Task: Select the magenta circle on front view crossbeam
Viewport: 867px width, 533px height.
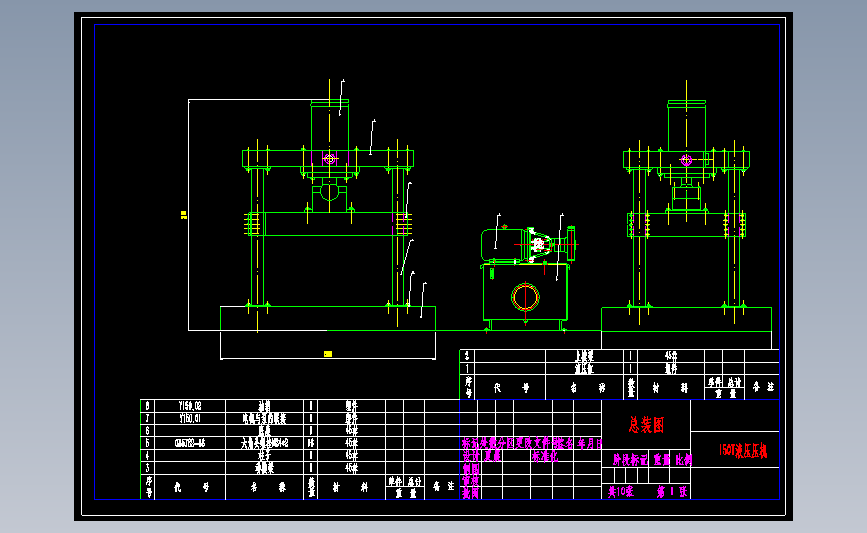Action: [x=330, y=159]
